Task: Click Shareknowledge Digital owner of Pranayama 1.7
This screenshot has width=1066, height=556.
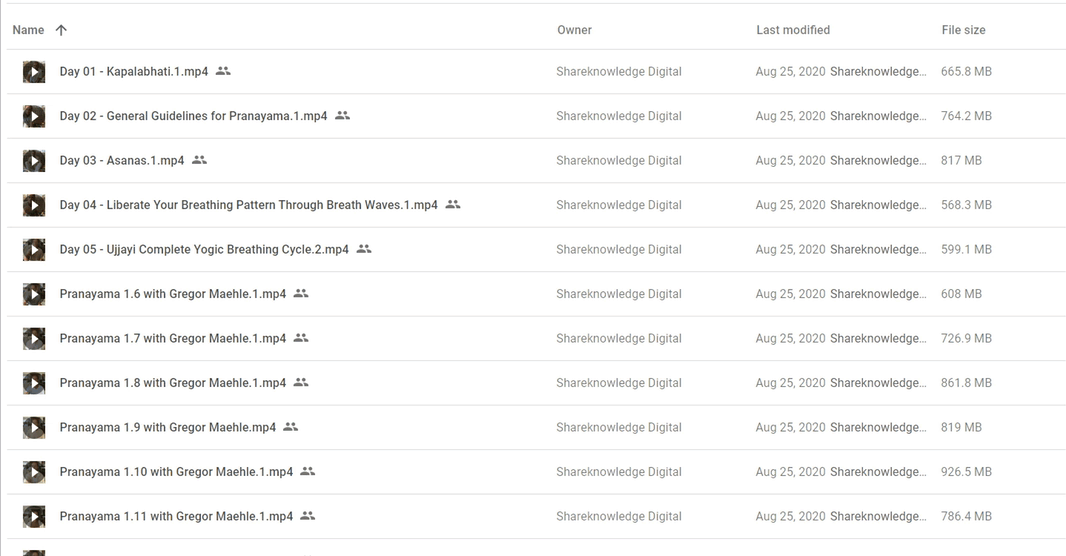Action: point(618,338)
